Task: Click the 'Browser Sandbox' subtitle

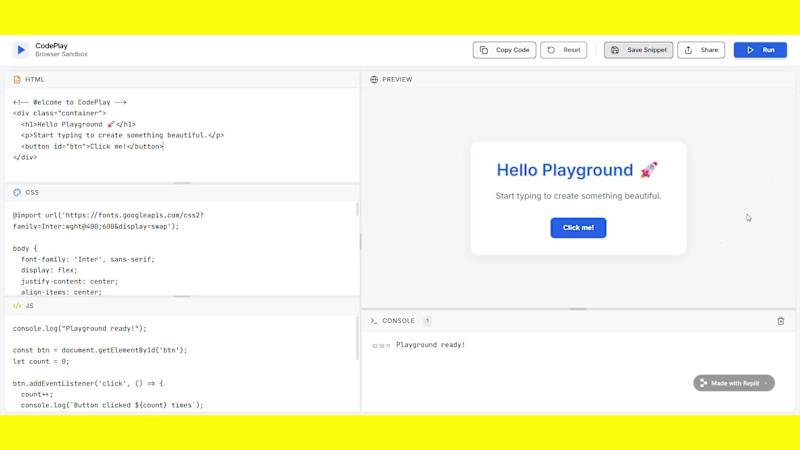Action: 61,54
